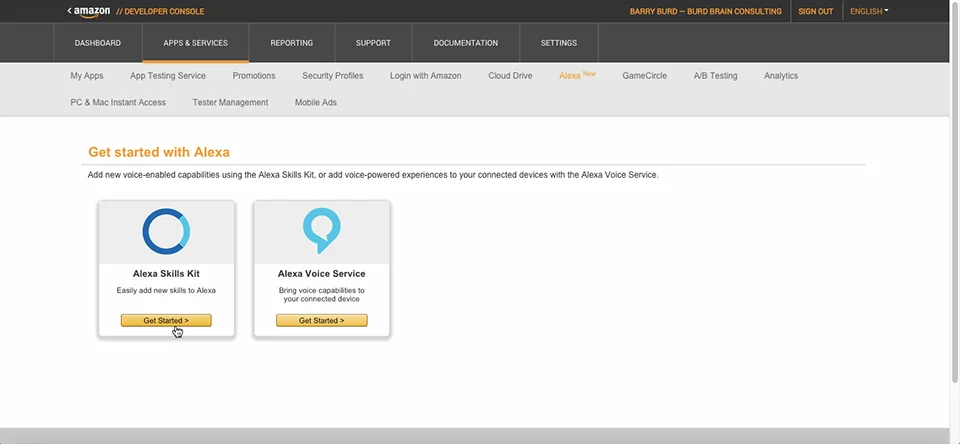Image resolution: width=960 pixels, height=444 pixels.
Task: Click the vertical page scrollbar
Action: (954, 193)
